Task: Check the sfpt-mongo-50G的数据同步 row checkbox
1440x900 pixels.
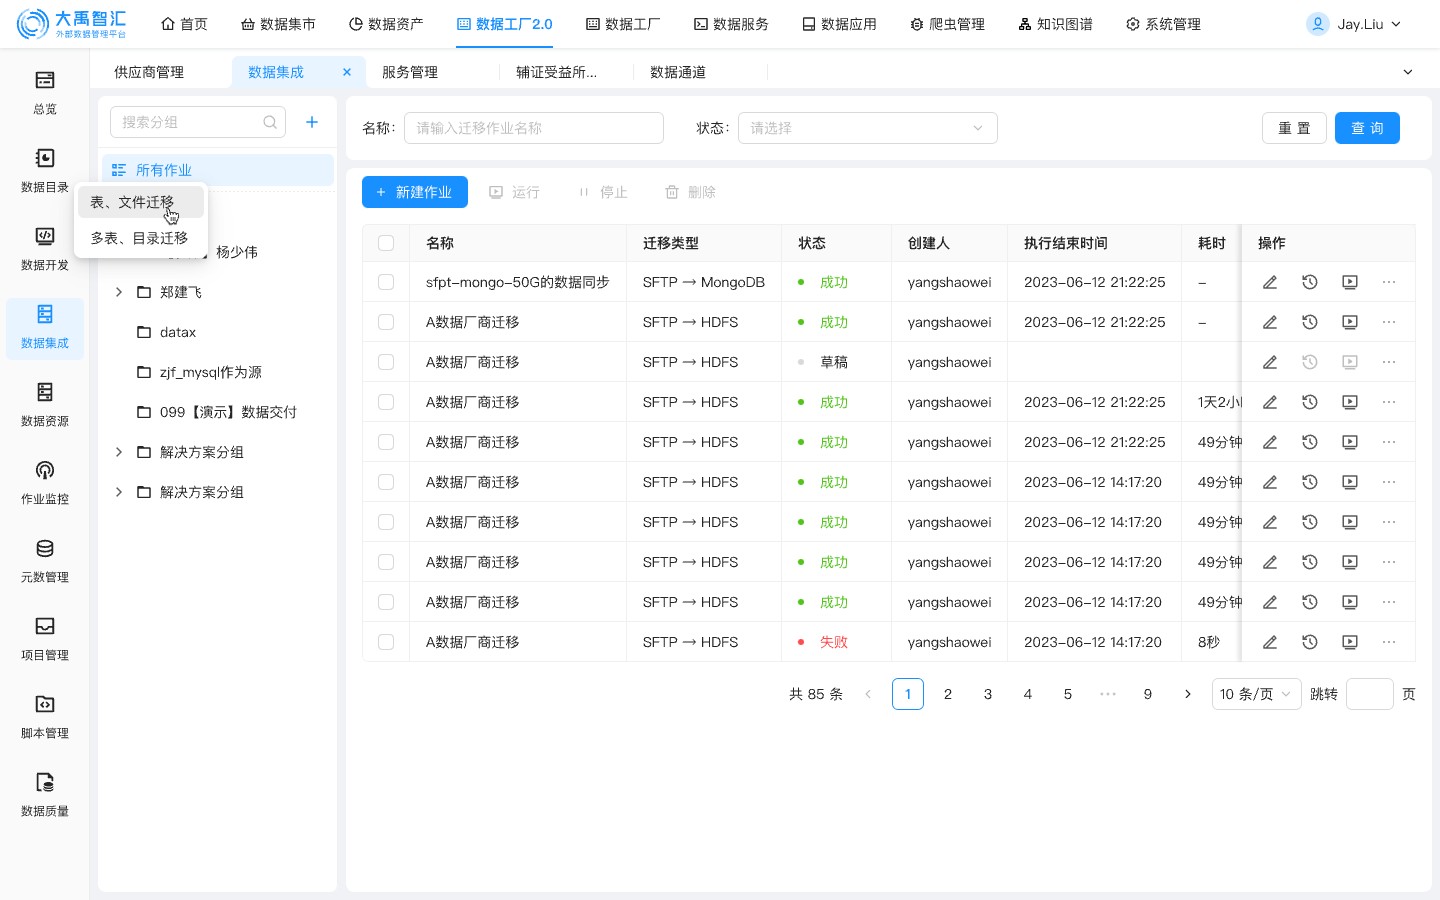Action: [386, 282]
